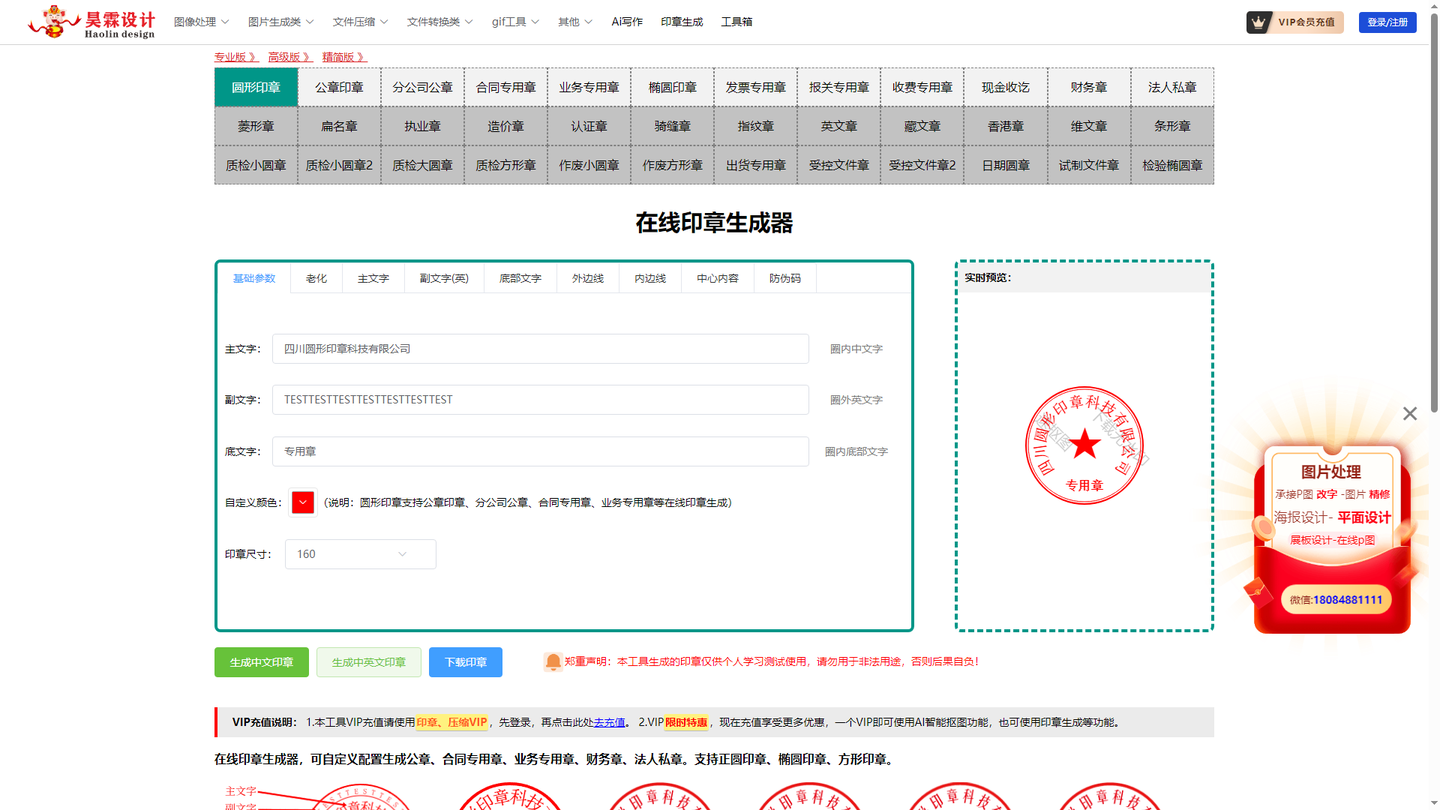Viewport: 1440px width, 810px height.
Task: Click the 生成中文印章 button
Action: pos(262,662)
